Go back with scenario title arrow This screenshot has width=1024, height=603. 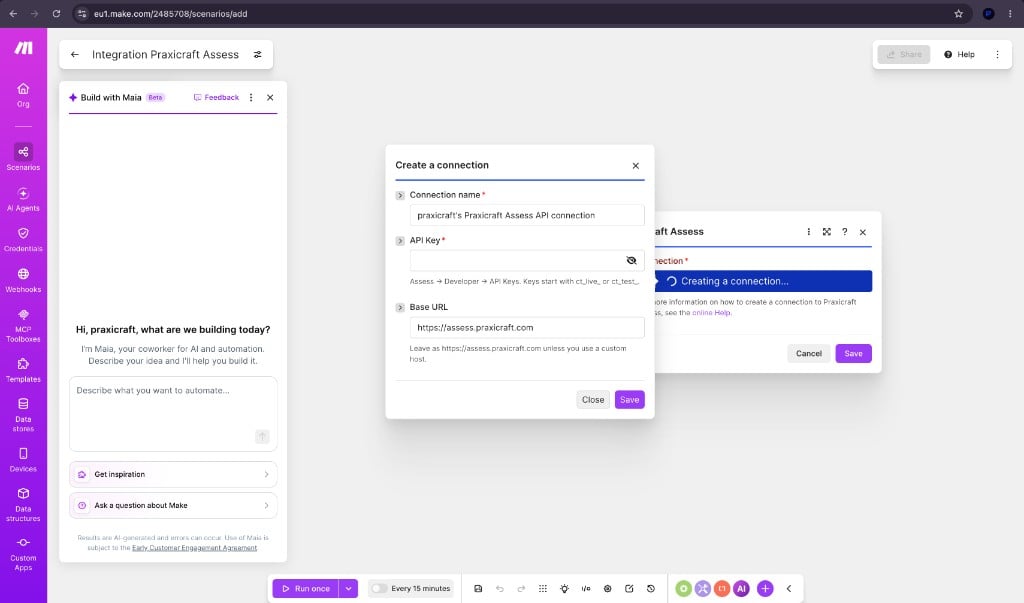click(74, 55)
